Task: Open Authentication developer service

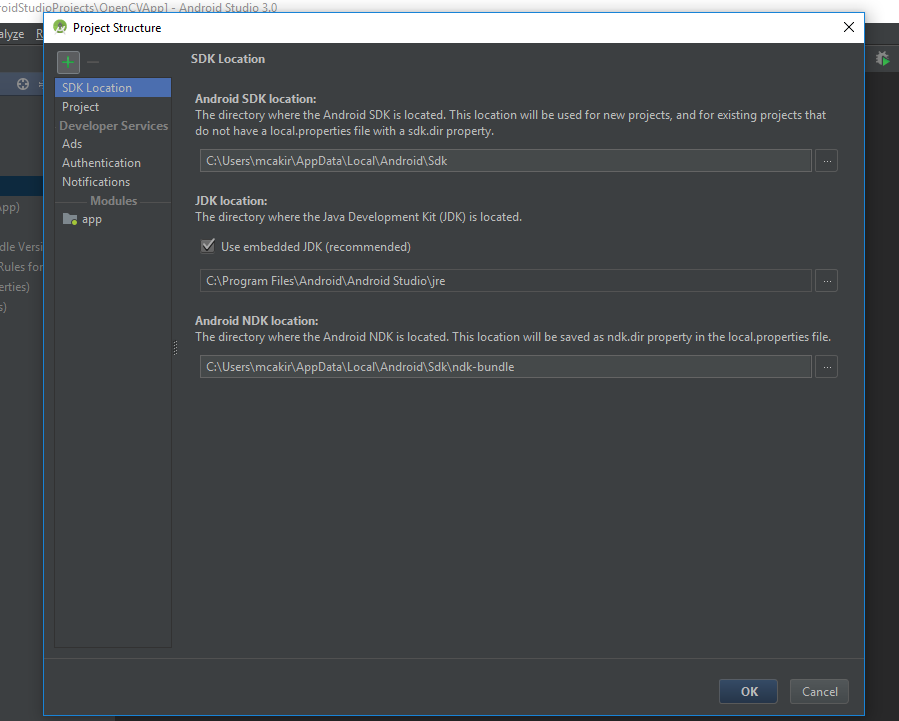Action: click(113, 163)
